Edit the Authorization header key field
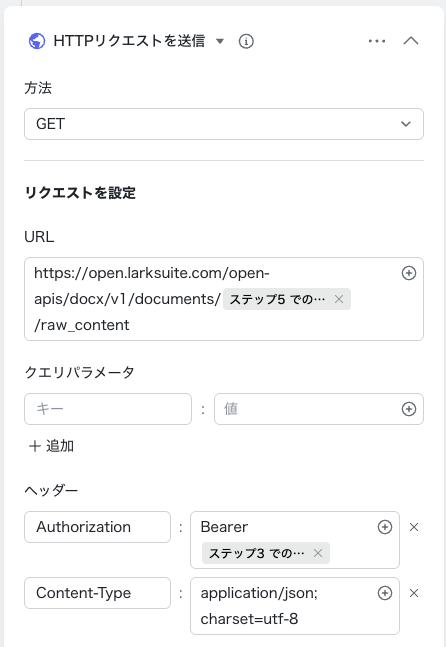This screenshot has width=446, height=647. coord(97,527)
